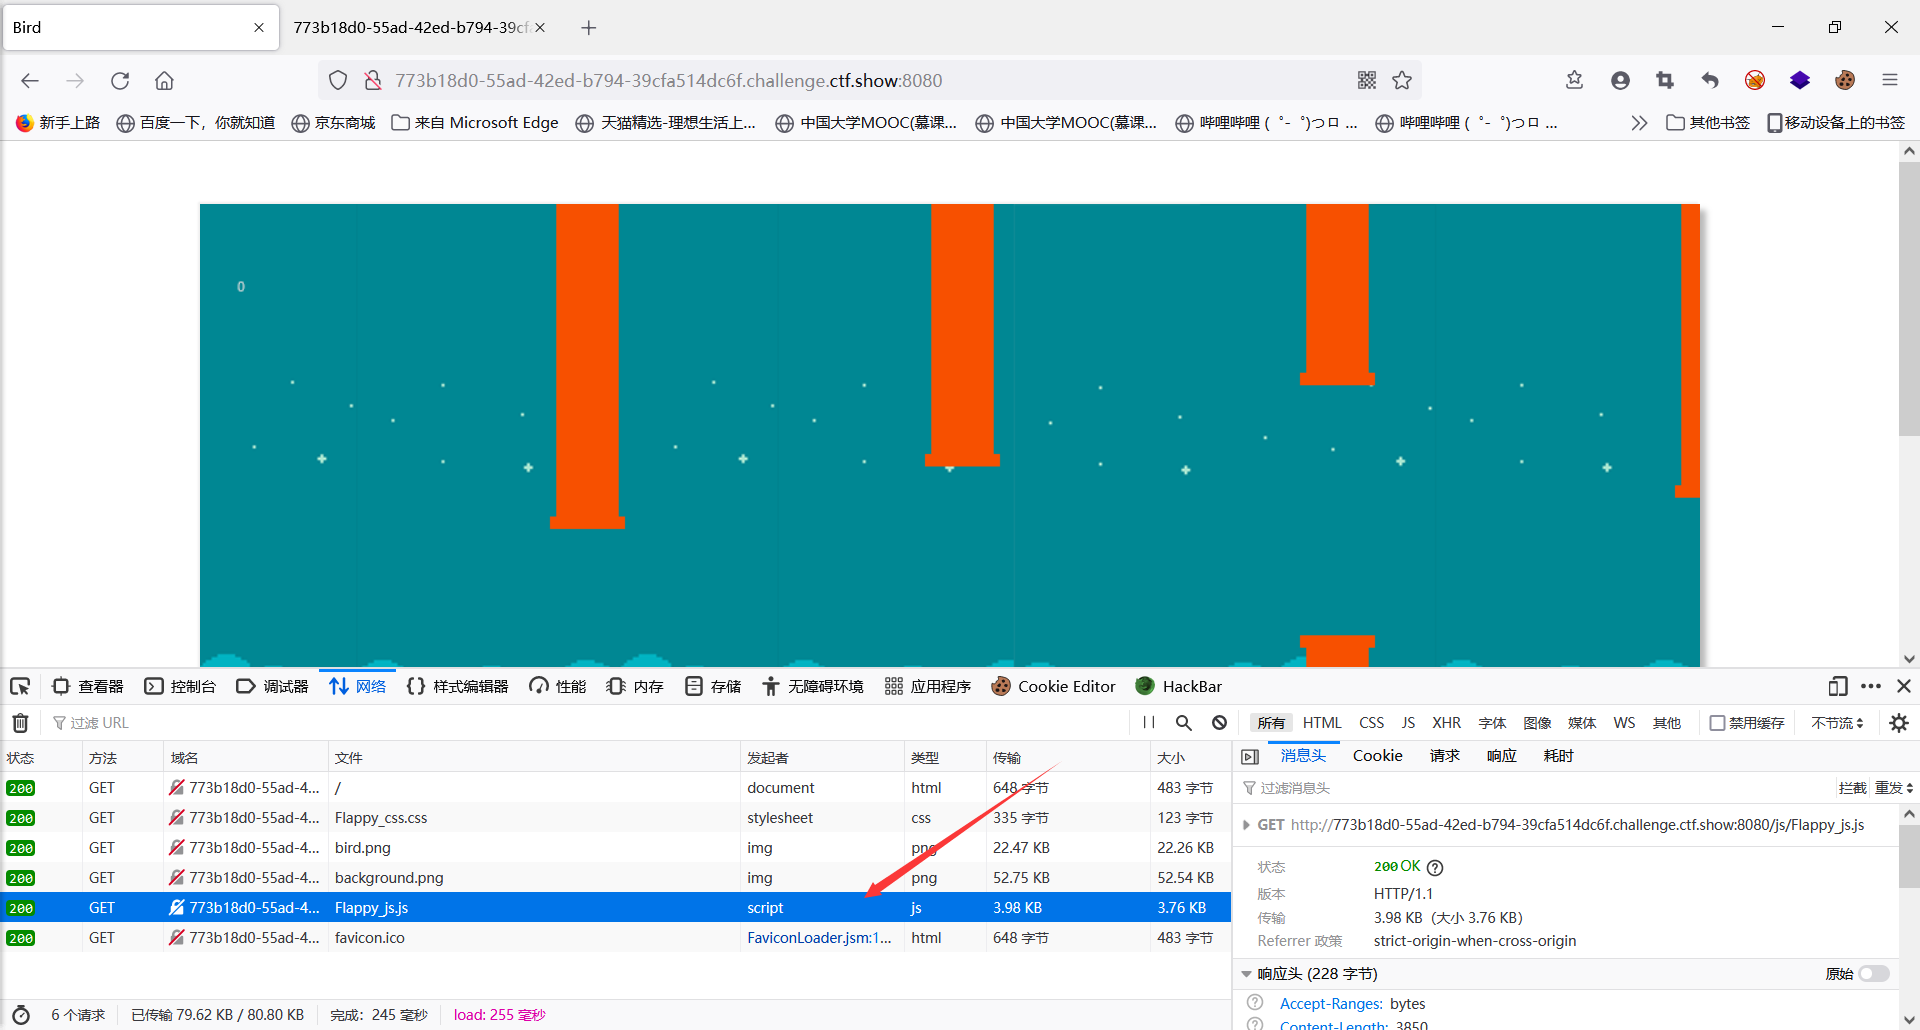Toggle the devtools responsive design mode icon
The height and width of the screenshot is (1030, 1920).
coord(1837,687)
